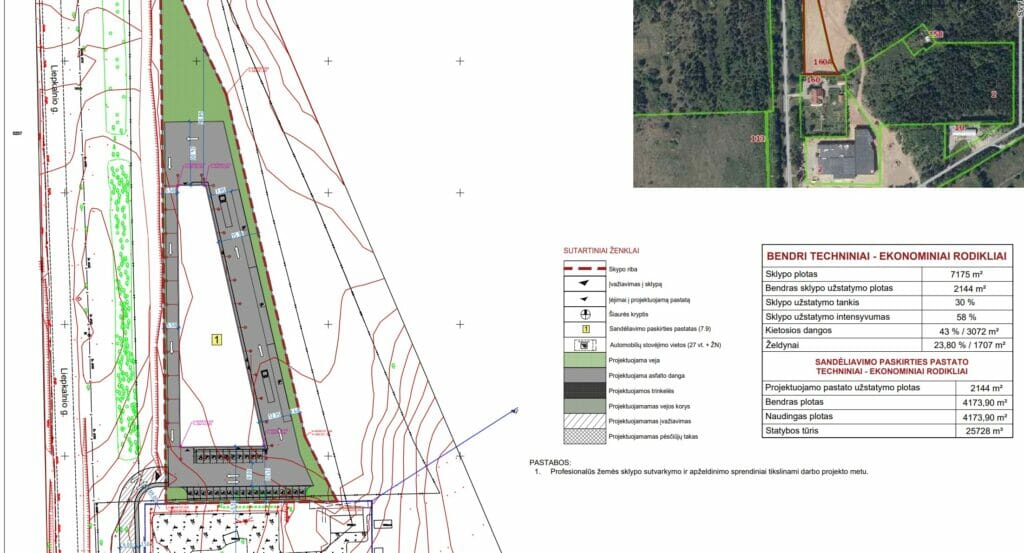Click the plot label 160 on the aerial photo

[813, 80]
